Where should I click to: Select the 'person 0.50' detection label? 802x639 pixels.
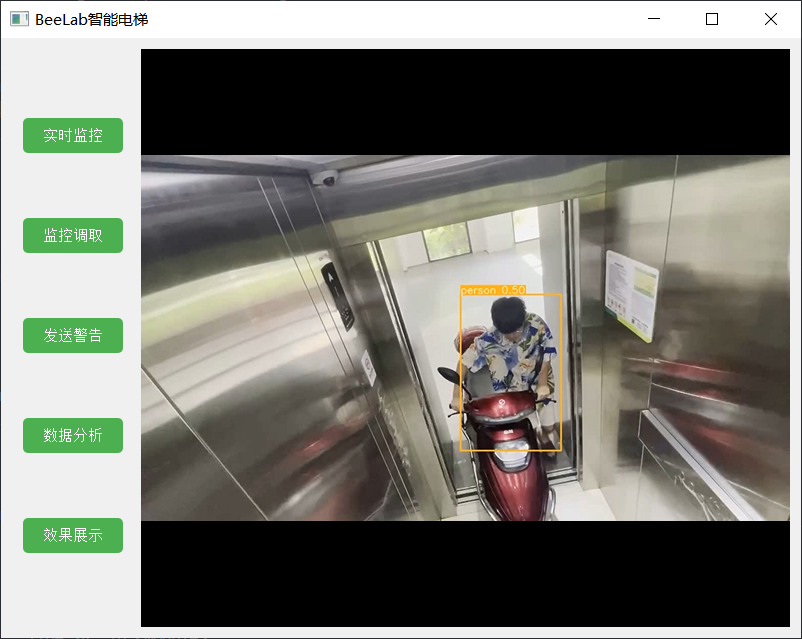click(x=493, y=290)
